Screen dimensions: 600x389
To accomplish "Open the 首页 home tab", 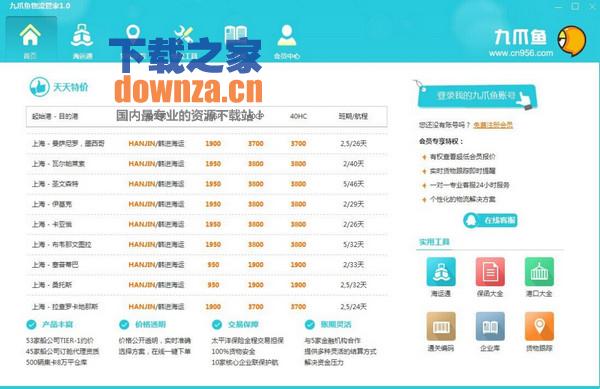I will [31, 39].
